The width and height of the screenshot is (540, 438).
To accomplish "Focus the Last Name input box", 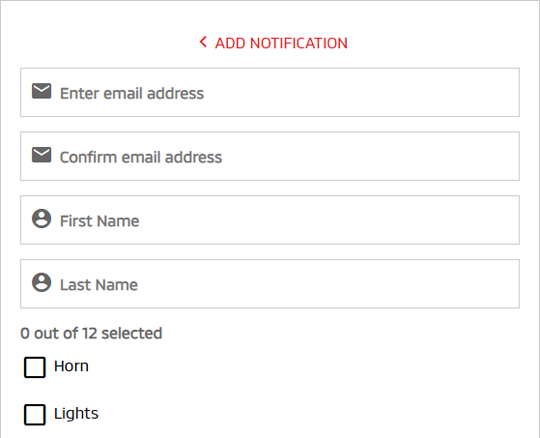I will pyautogui.click(x=270, y=284).
